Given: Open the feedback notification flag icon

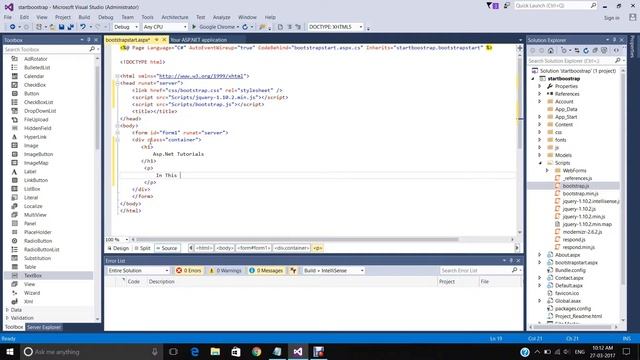Looking at the screenshot, I should [492, 6].
